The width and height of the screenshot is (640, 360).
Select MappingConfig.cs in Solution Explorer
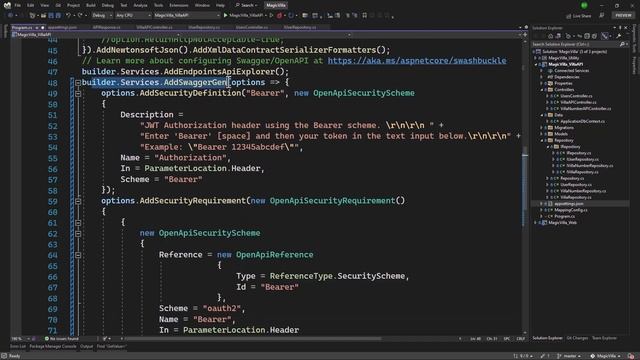(x=571, y=210)
